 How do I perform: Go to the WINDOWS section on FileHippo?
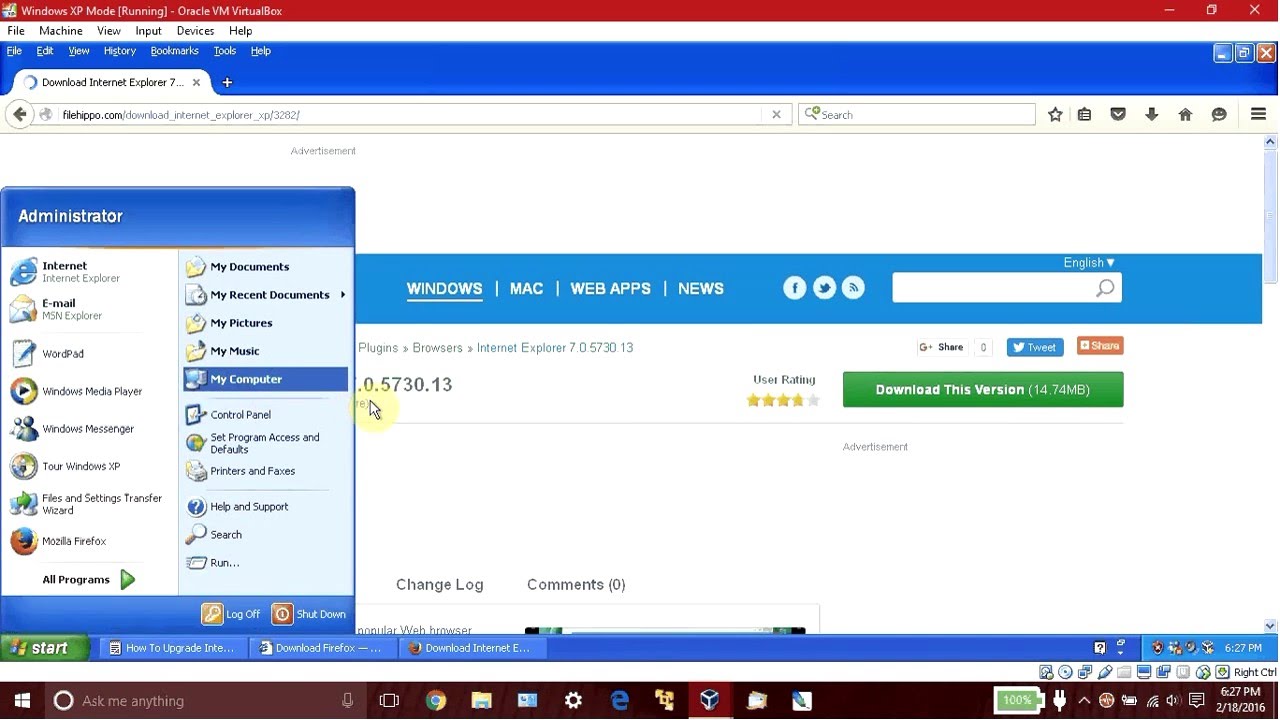(445, 289)
